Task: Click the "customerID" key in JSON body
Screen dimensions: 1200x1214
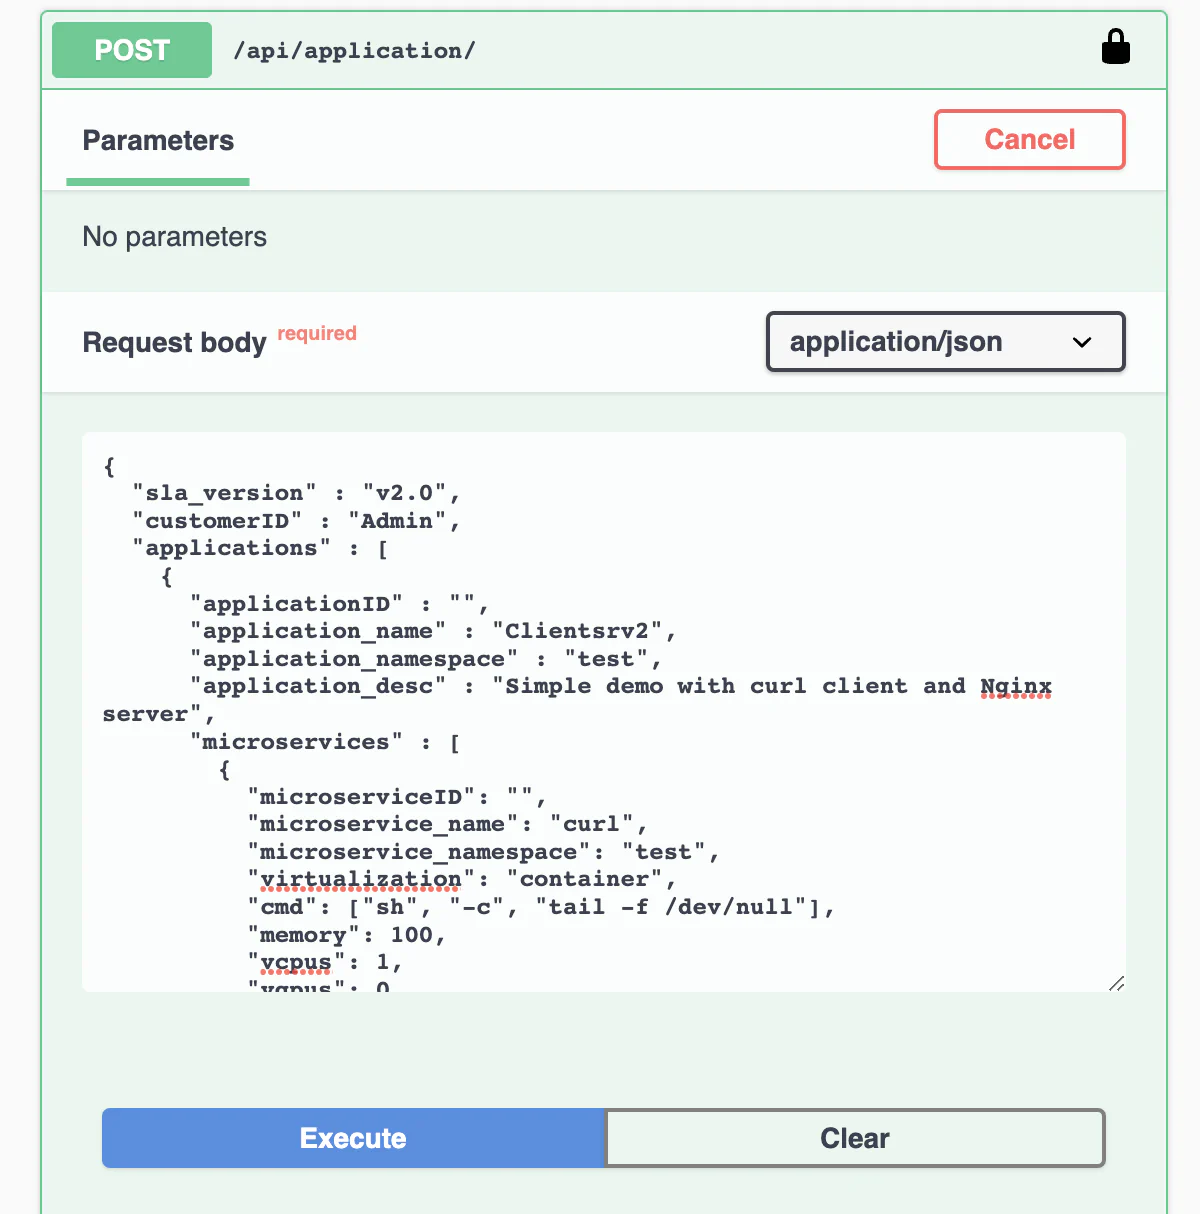Action: coord(217,521)
